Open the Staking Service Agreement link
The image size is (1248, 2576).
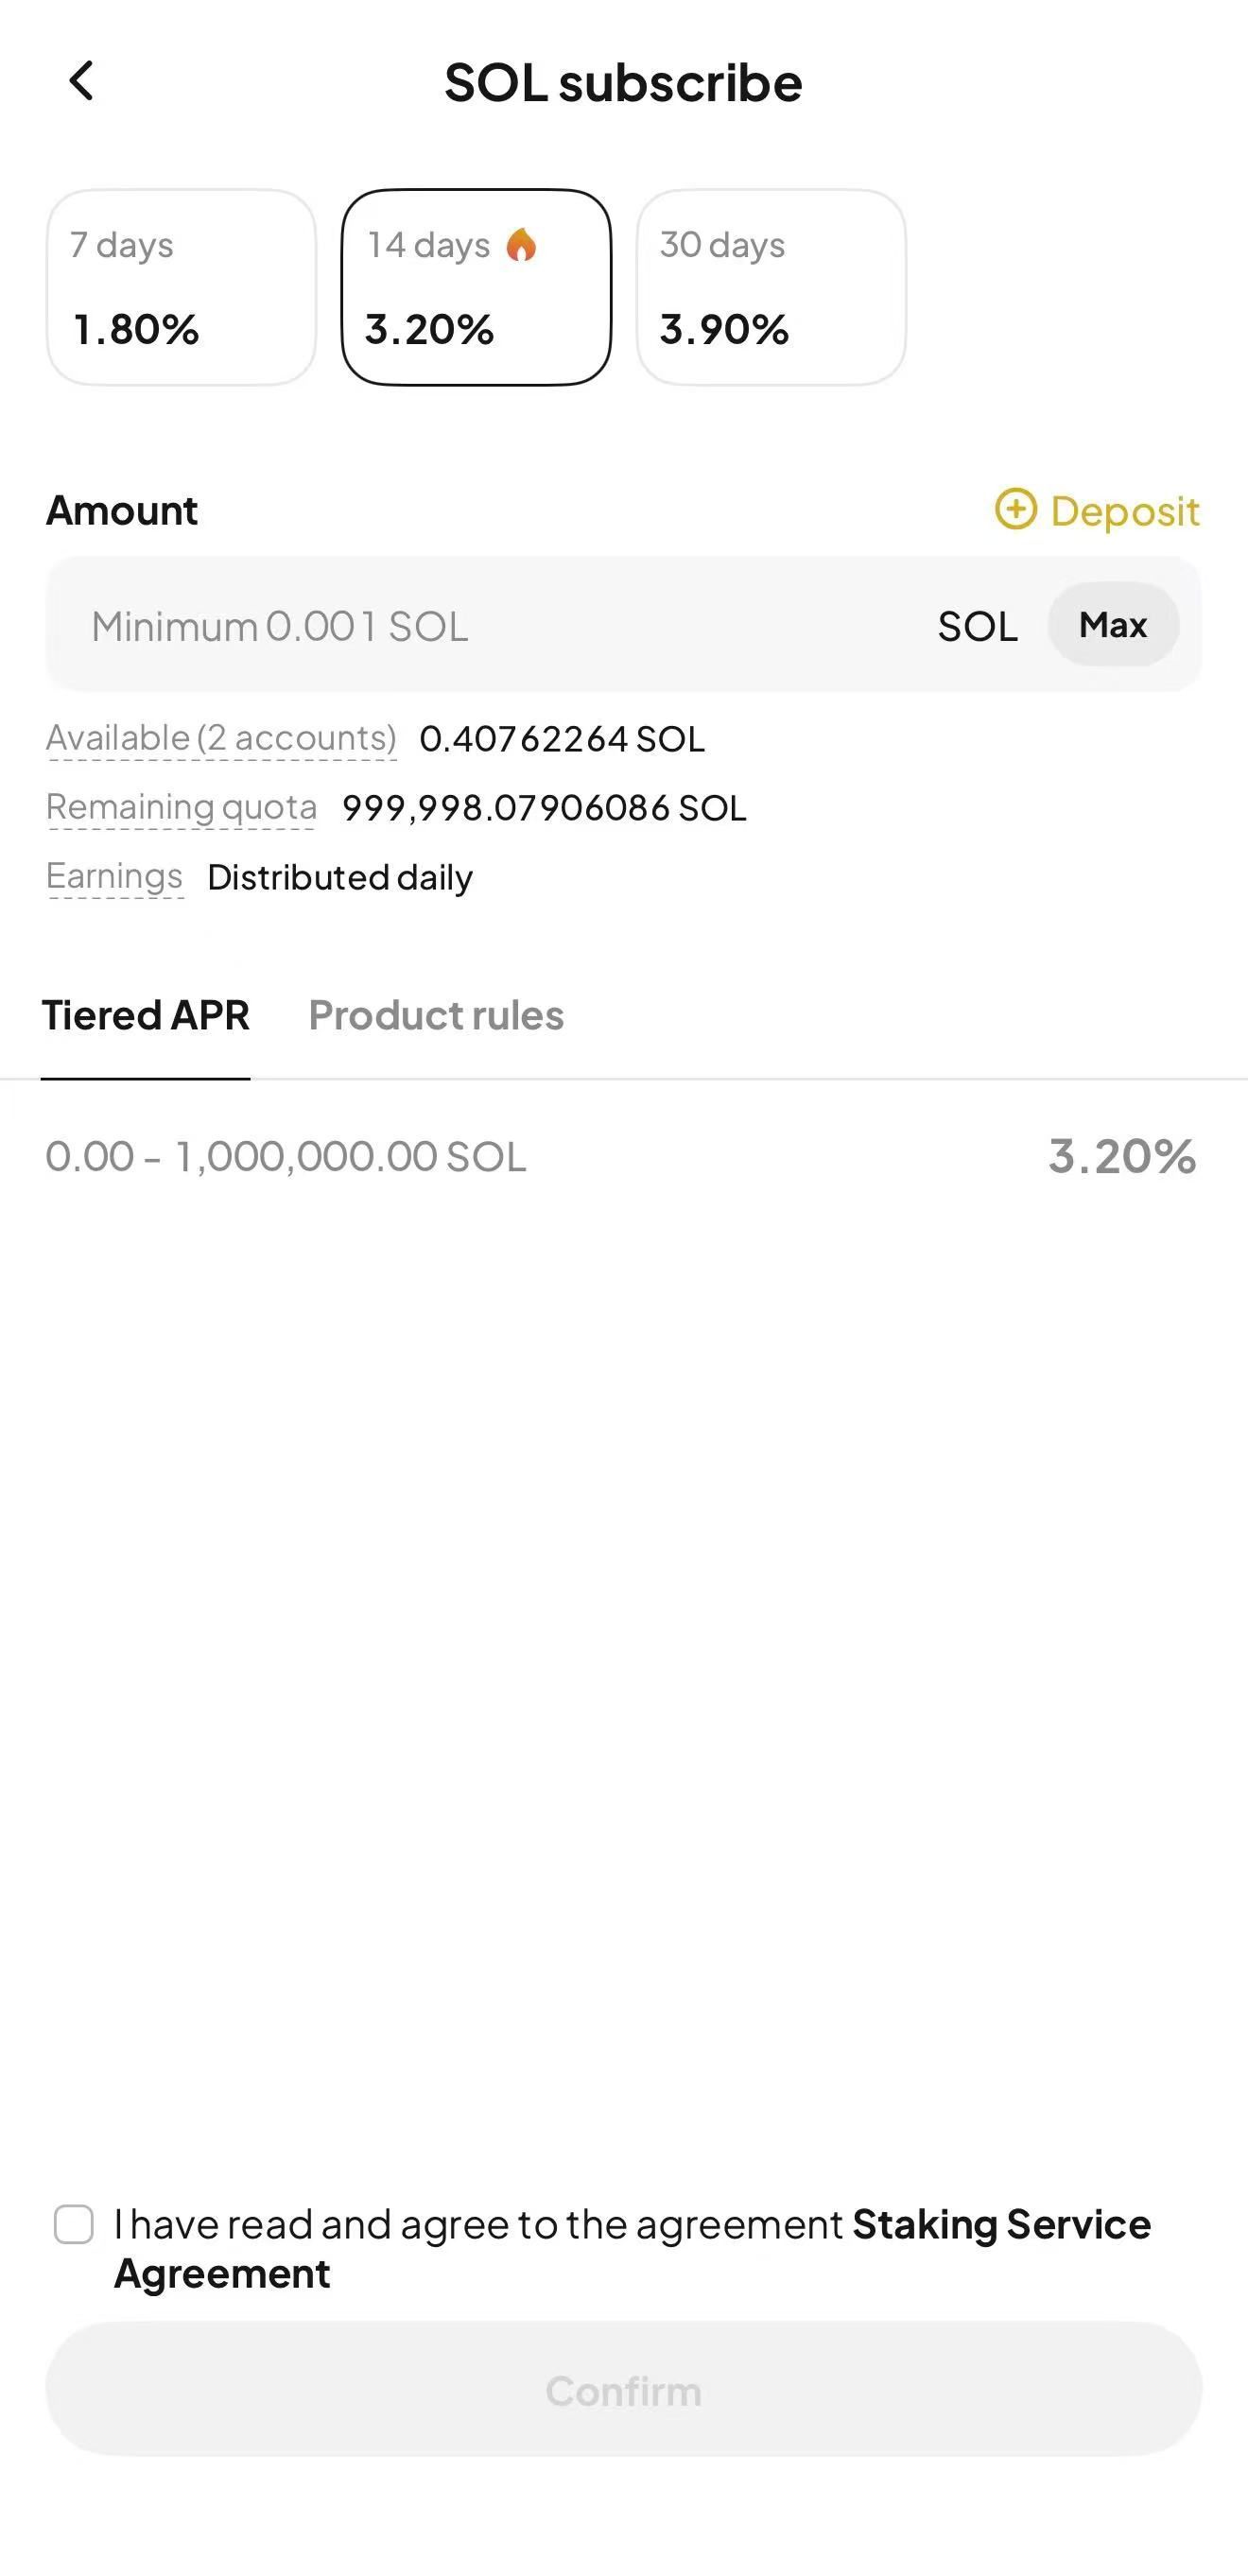coord(1000,2225)
